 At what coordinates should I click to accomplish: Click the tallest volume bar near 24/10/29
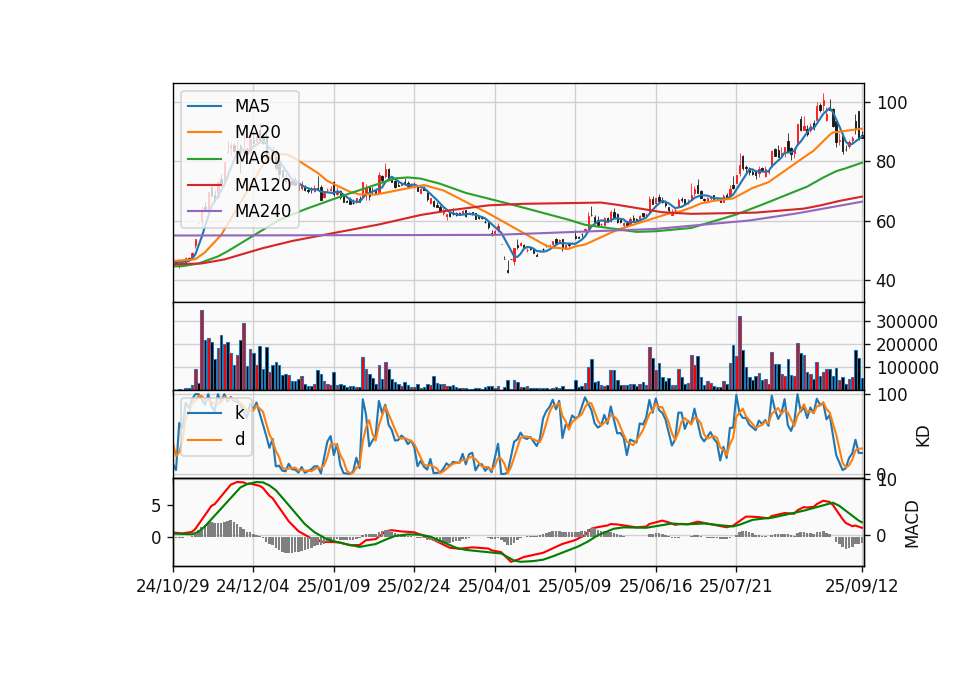tap(202, 350)
